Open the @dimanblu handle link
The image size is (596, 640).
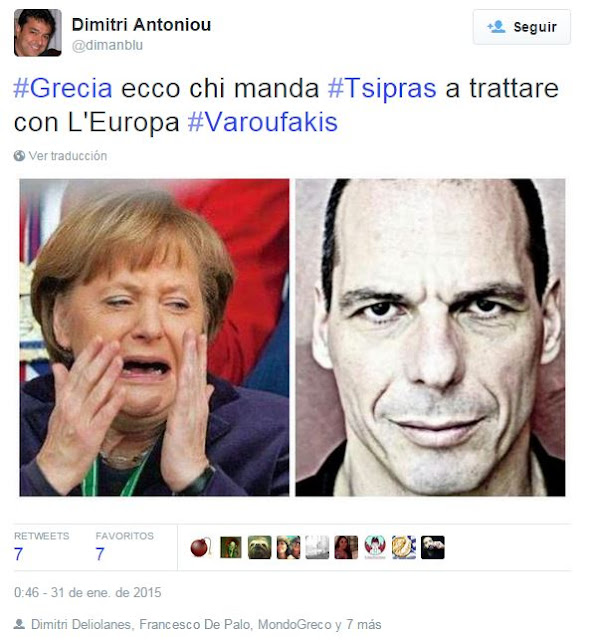(107, 45)
